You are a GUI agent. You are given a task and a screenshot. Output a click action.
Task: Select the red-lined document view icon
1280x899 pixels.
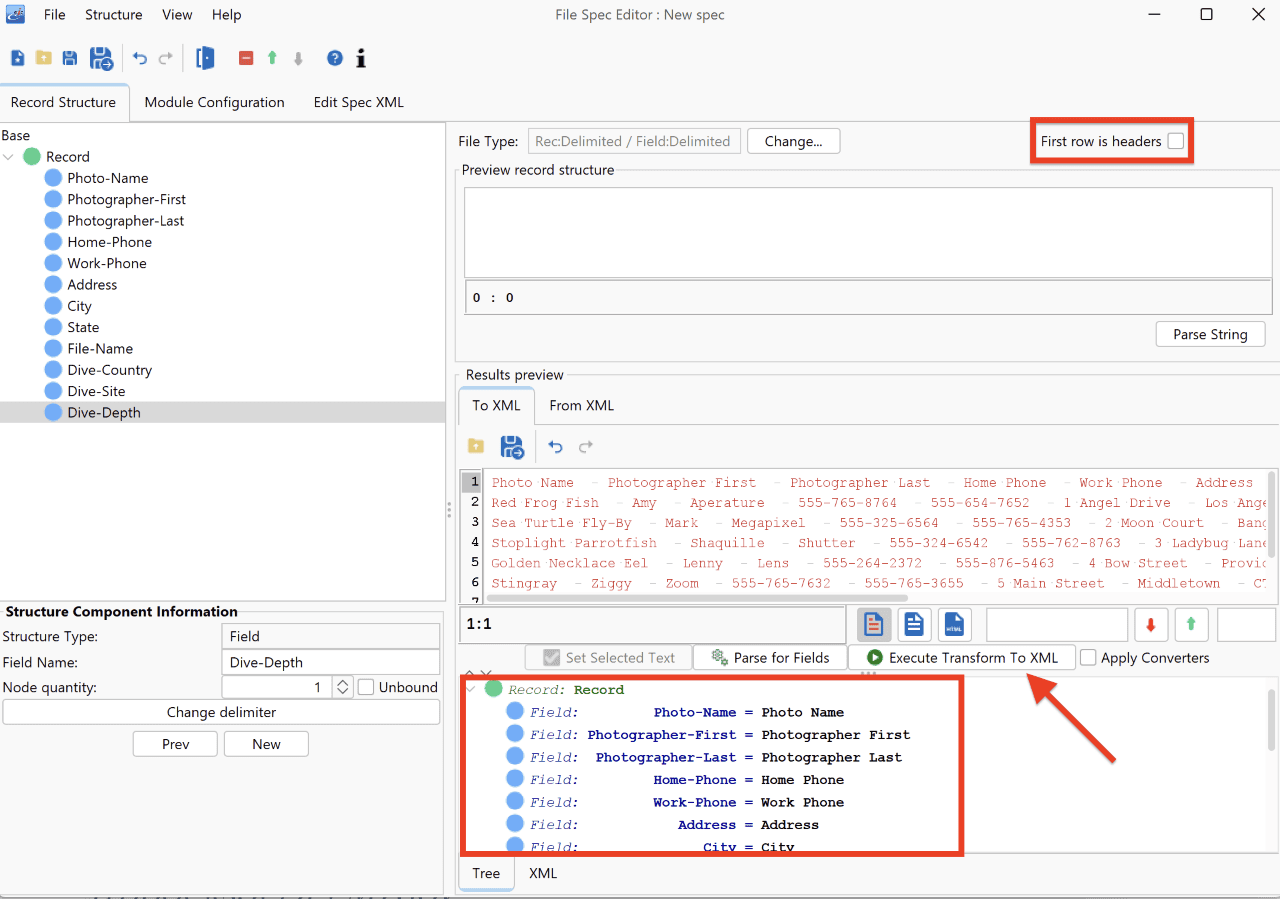tap(874, 625)
